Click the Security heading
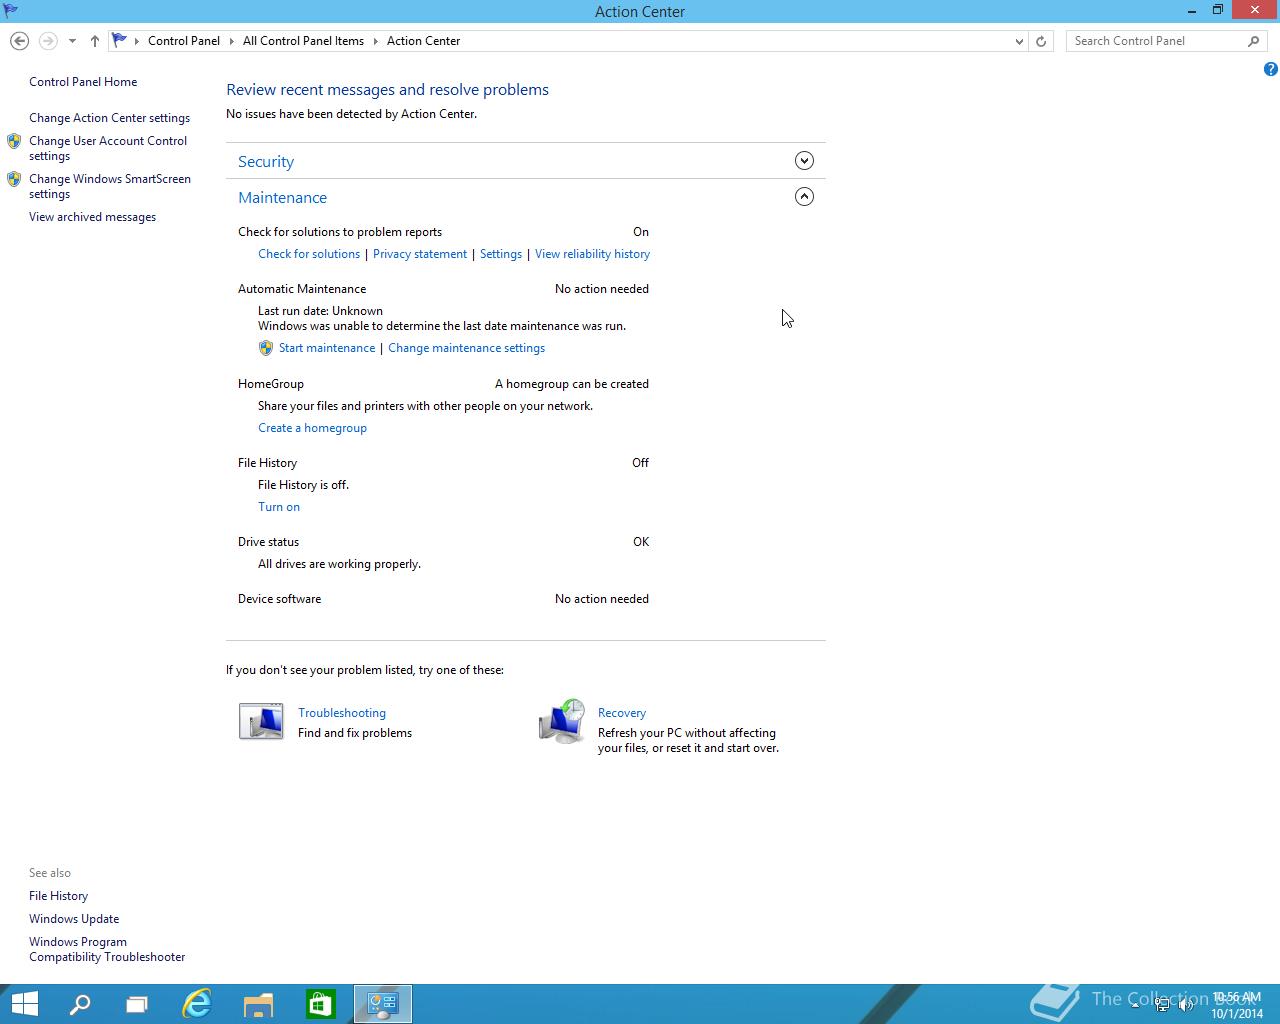The height and width of the screenshot is (1024, 1280). (x=266, y=161)
